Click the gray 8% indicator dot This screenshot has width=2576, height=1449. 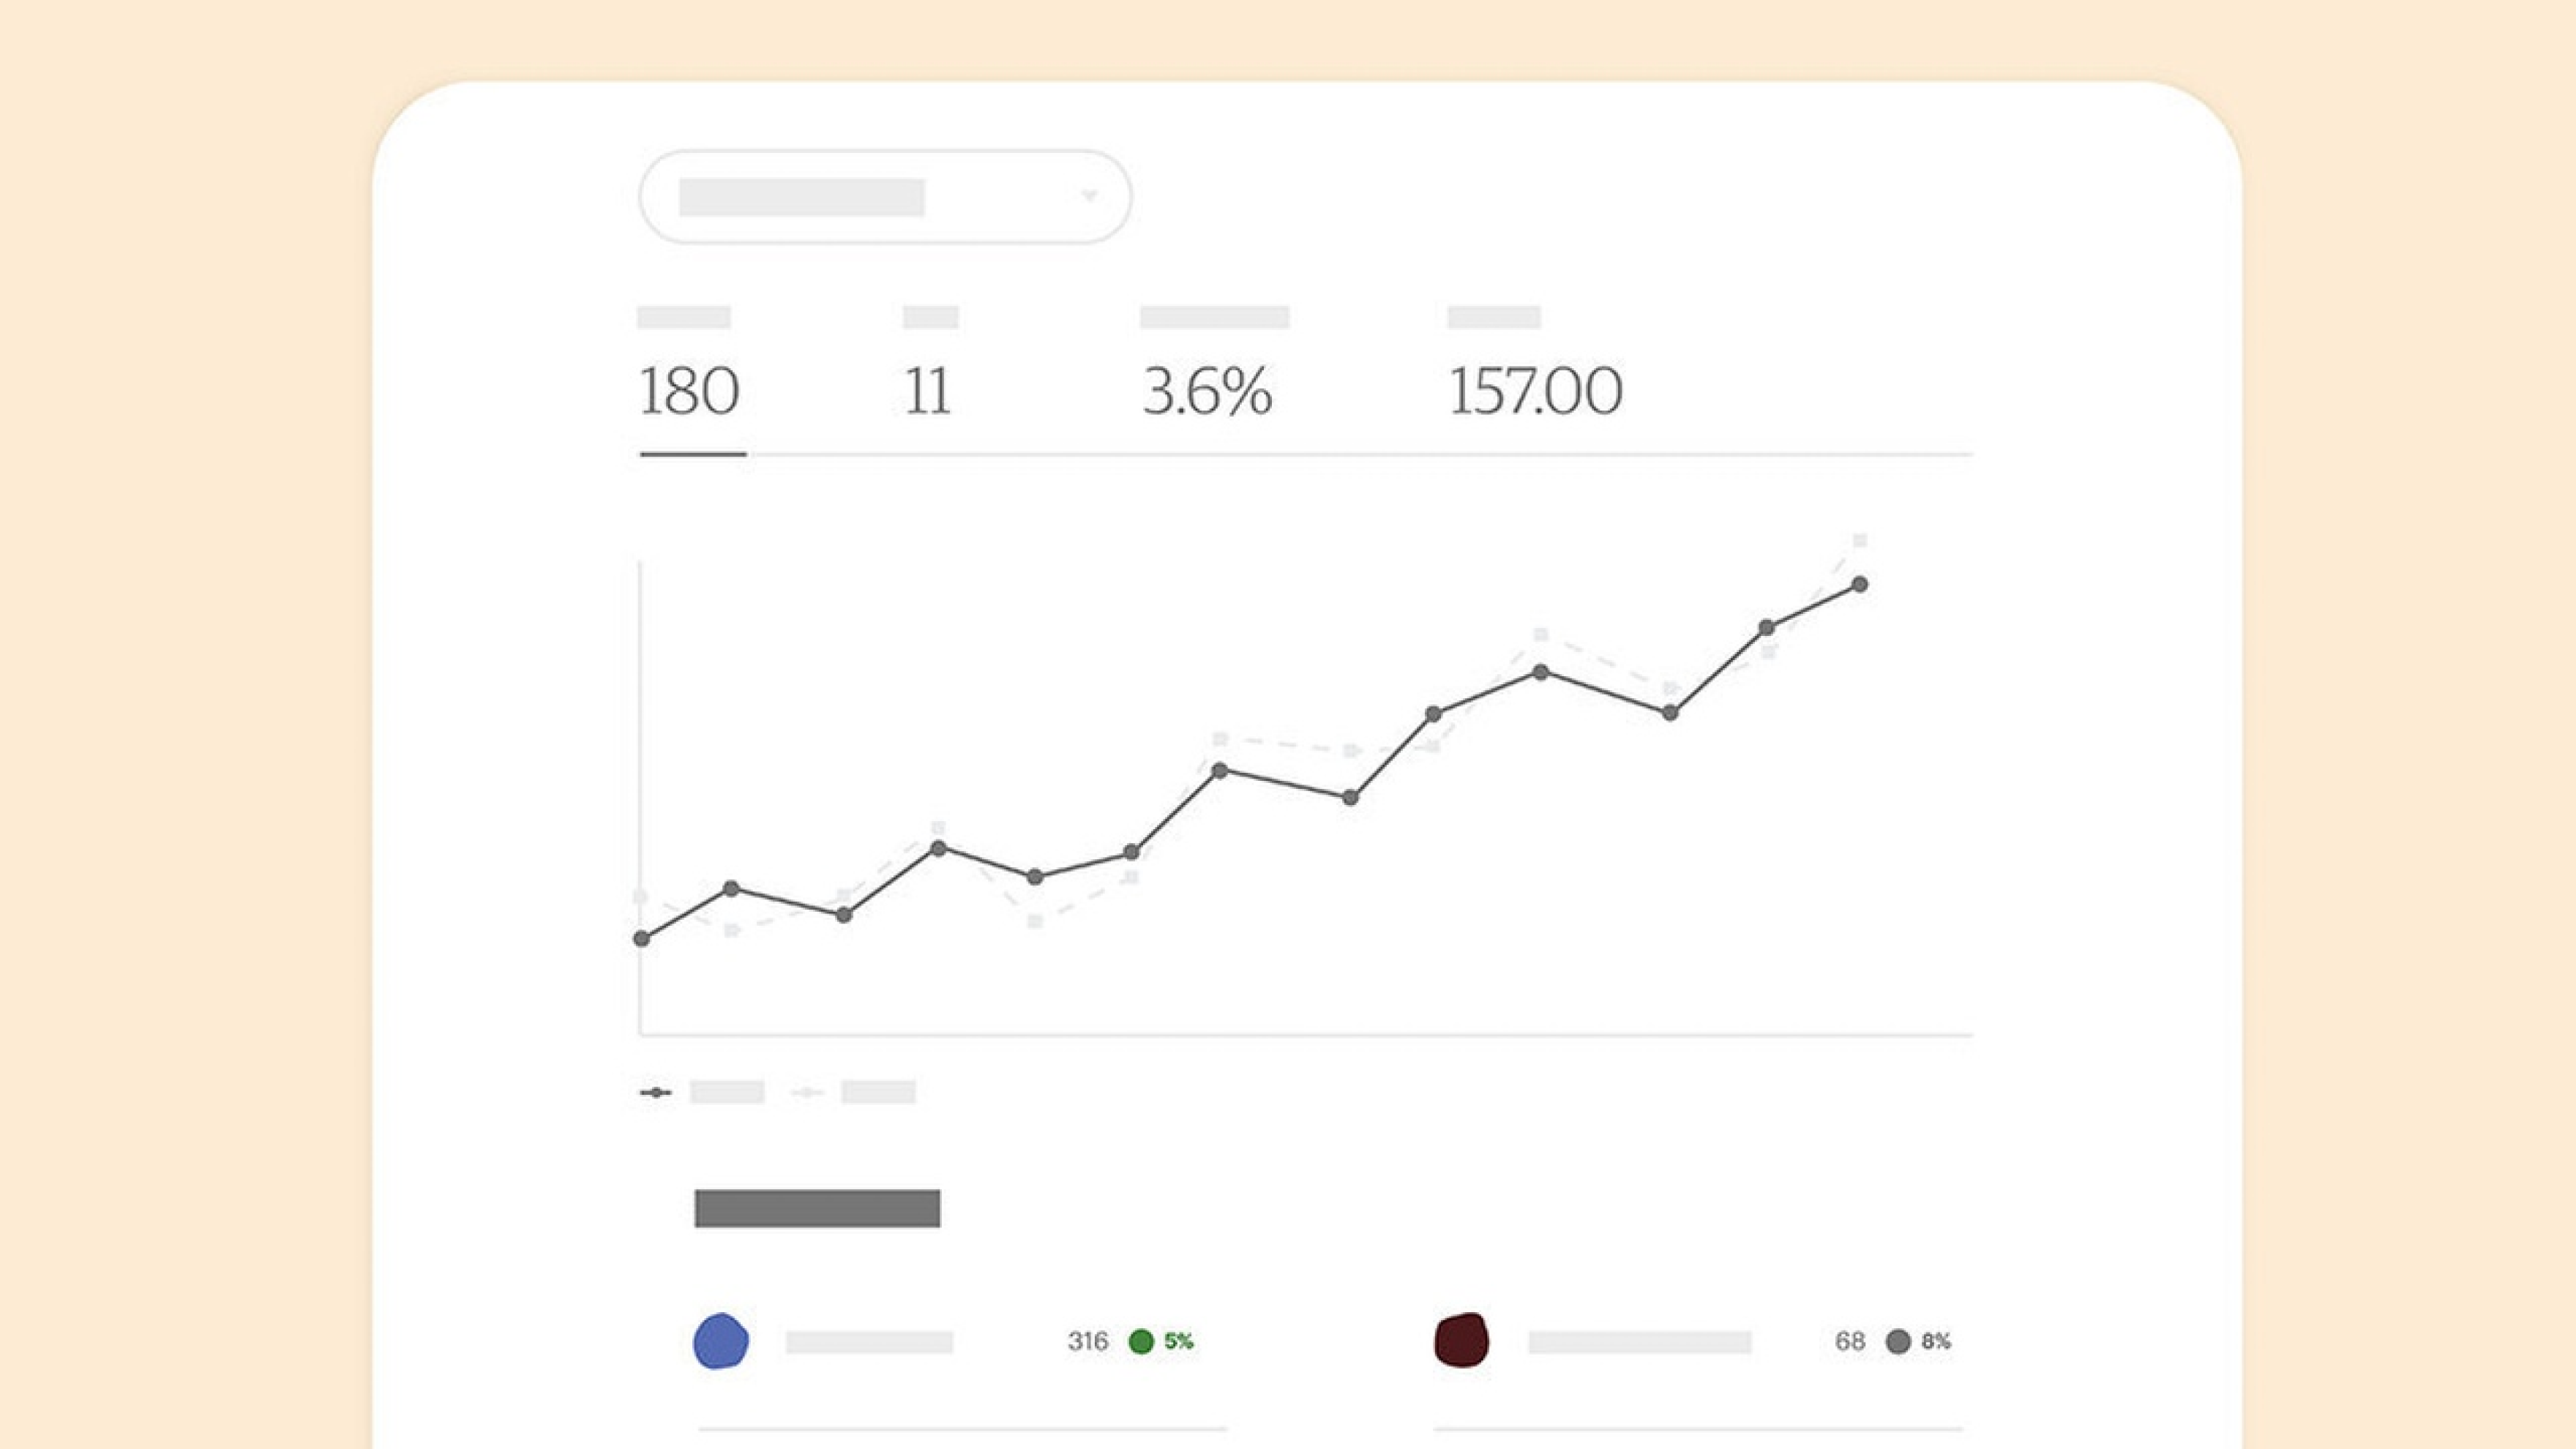1898,1342
